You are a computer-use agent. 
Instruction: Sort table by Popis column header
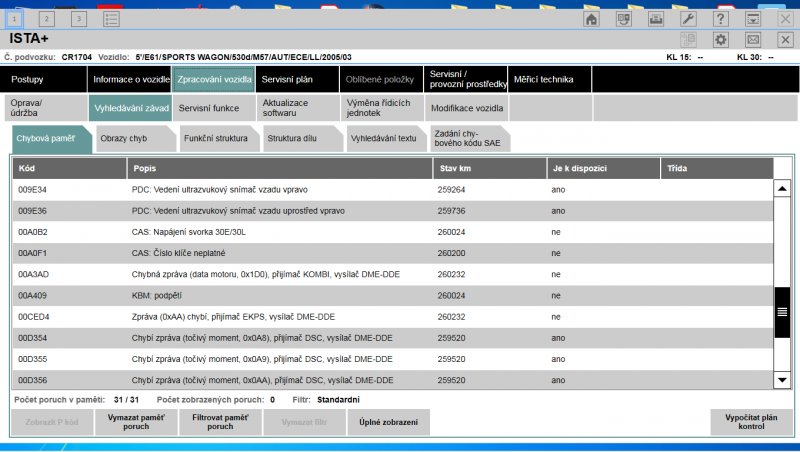click(x=280, y=168)
